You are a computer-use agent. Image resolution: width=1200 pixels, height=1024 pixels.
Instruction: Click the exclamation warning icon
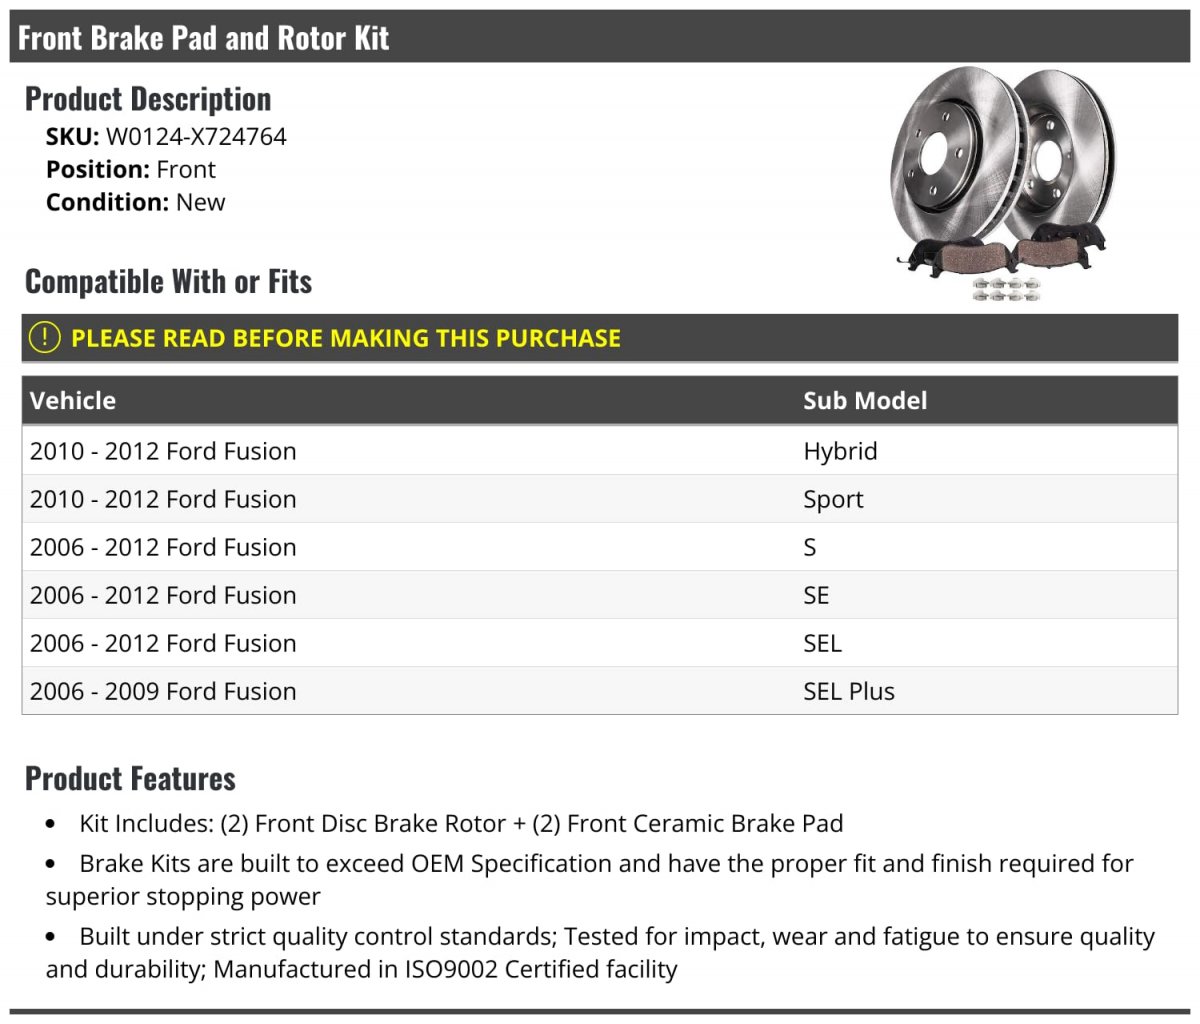pyautogui.click(x=44, y=338)
